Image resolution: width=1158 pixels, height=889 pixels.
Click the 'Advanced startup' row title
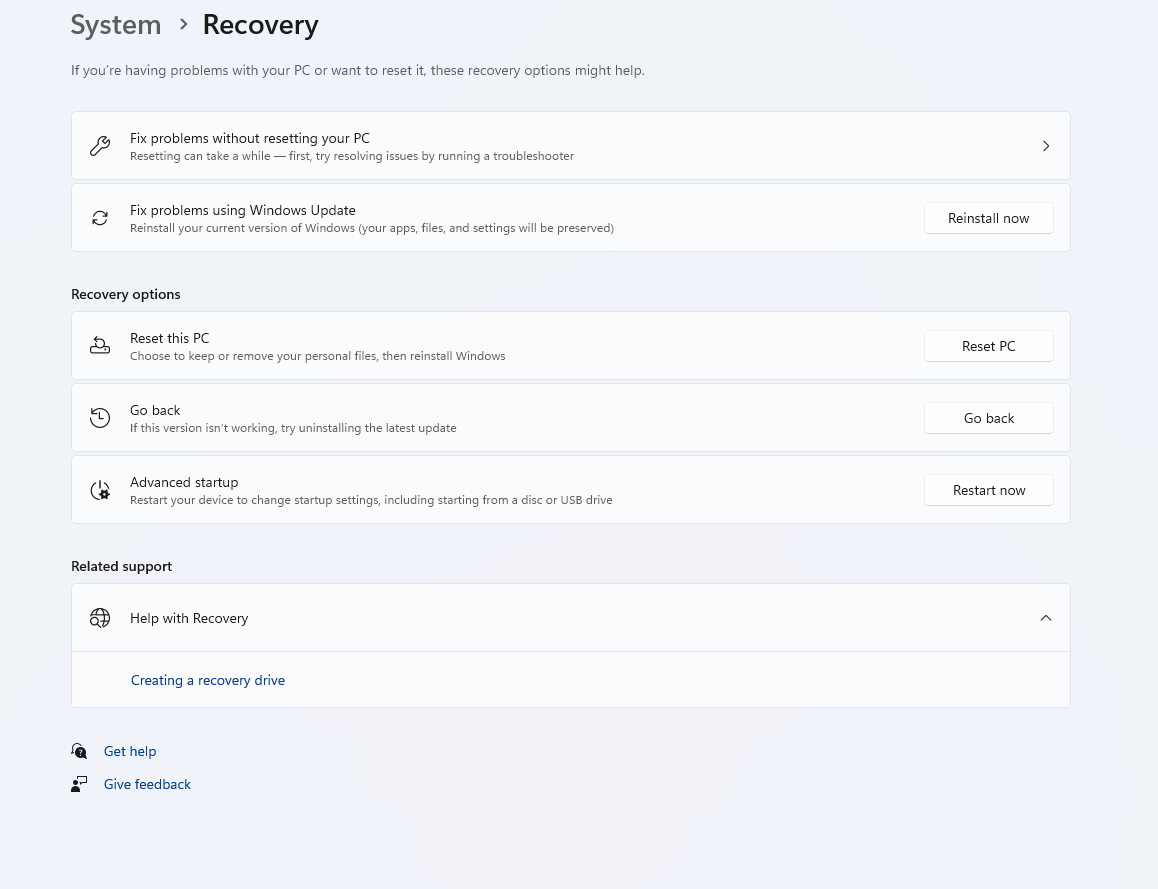[184, 482]
